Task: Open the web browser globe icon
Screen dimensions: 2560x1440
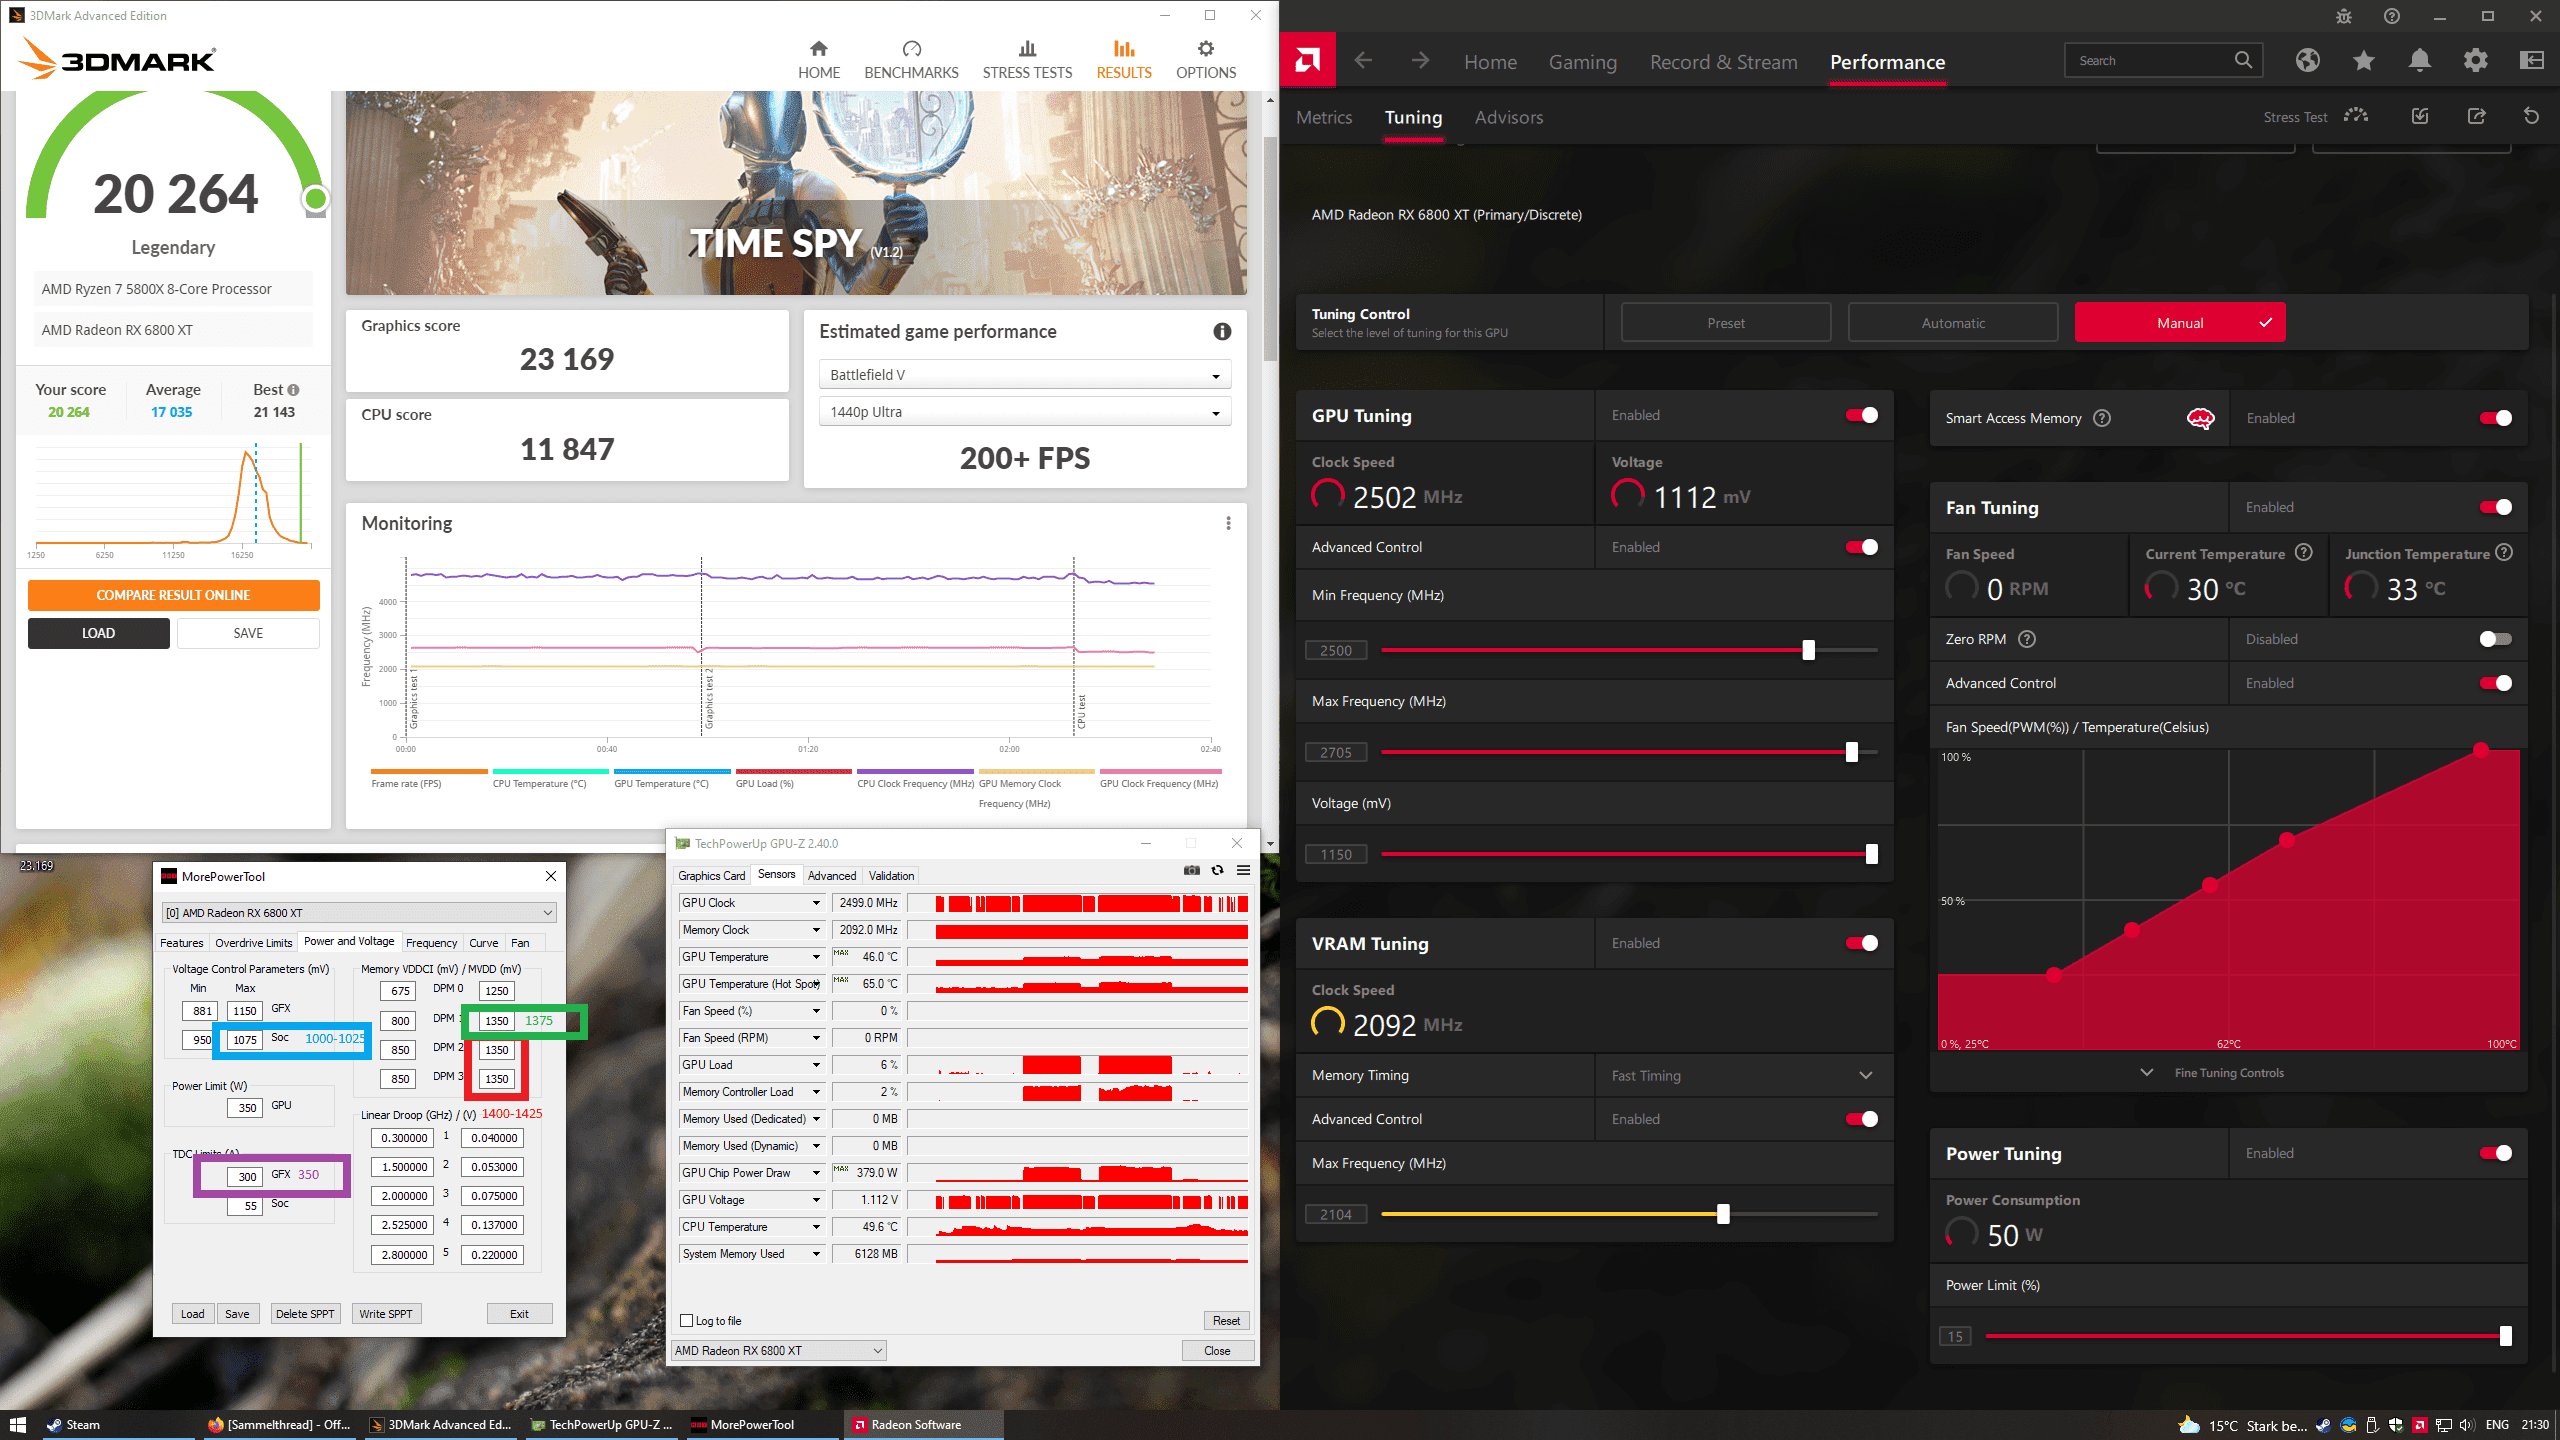Action: coord(2307,61)
